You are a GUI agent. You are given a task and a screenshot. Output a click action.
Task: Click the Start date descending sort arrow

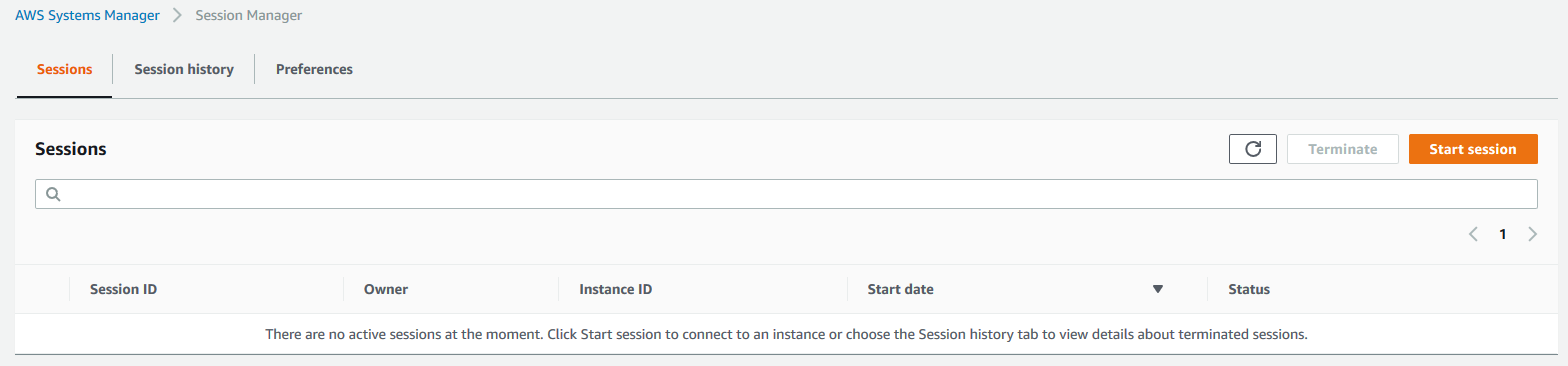1158,289
